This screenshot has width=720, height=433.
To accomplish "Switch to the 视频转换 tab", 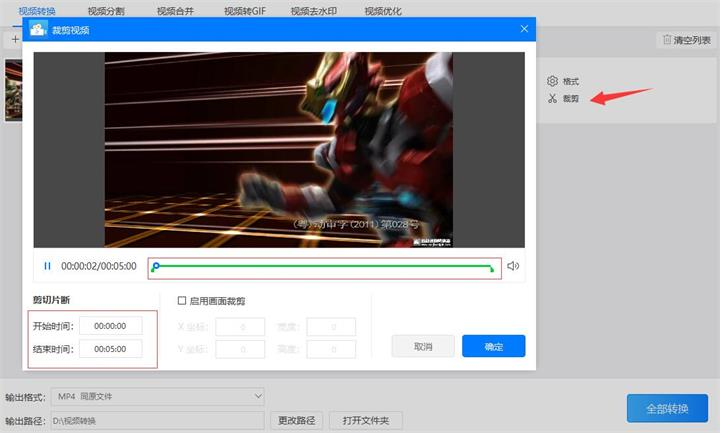I will pyautogui.click(x=37, y=11).
